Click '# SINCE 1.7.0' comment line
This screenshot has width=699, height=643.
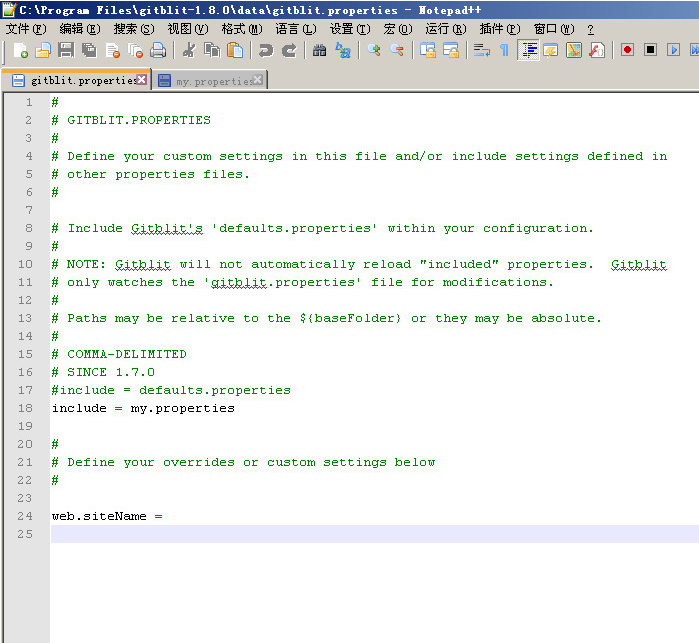[103, 372]
